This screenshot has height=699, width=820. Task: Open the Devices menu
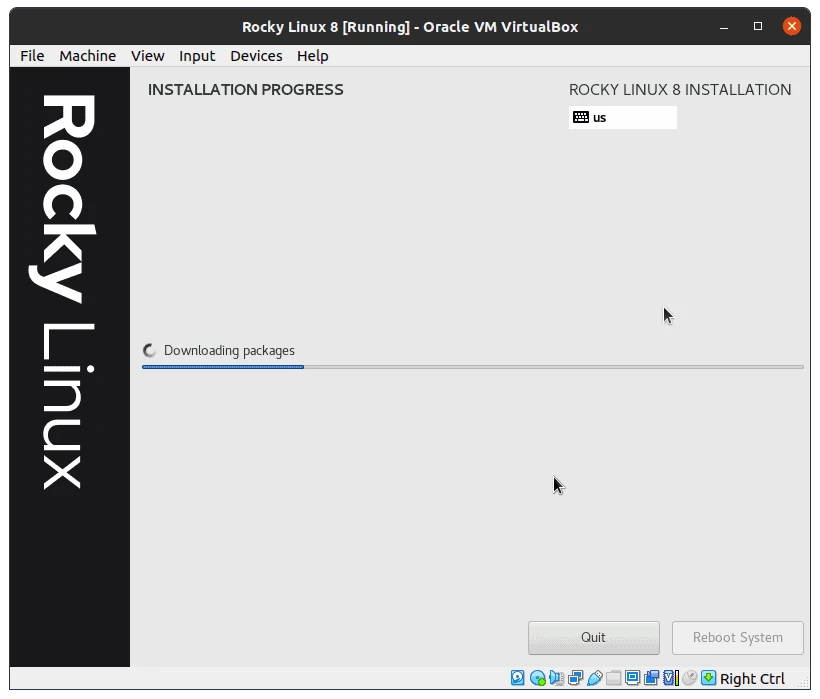click(x=256, y=56)
